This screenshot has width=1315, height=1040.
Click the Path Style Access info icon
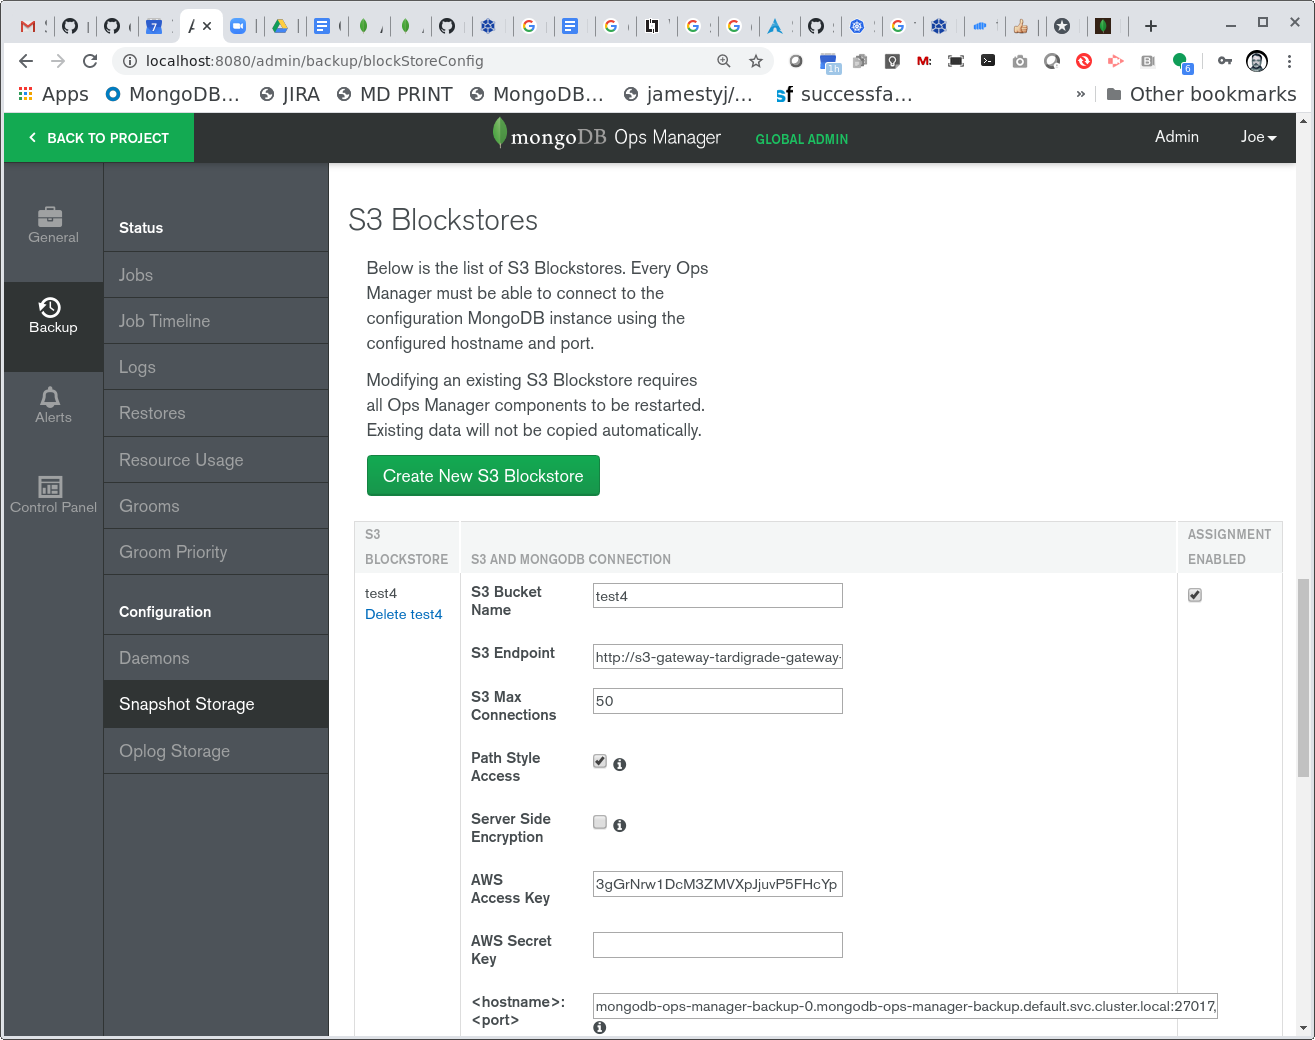point(620,765)
